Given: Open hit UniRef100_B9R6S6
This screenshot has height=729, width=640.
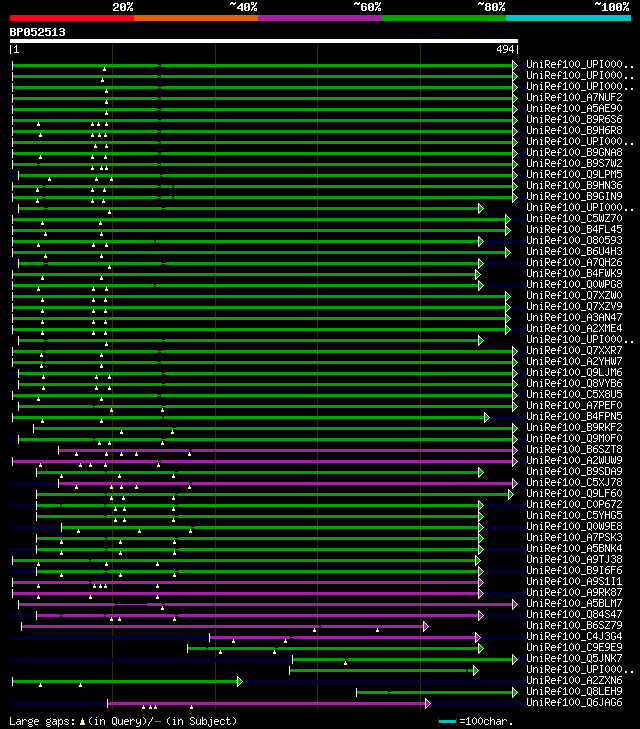Looking at the screenshot, I should click(574, 119).
